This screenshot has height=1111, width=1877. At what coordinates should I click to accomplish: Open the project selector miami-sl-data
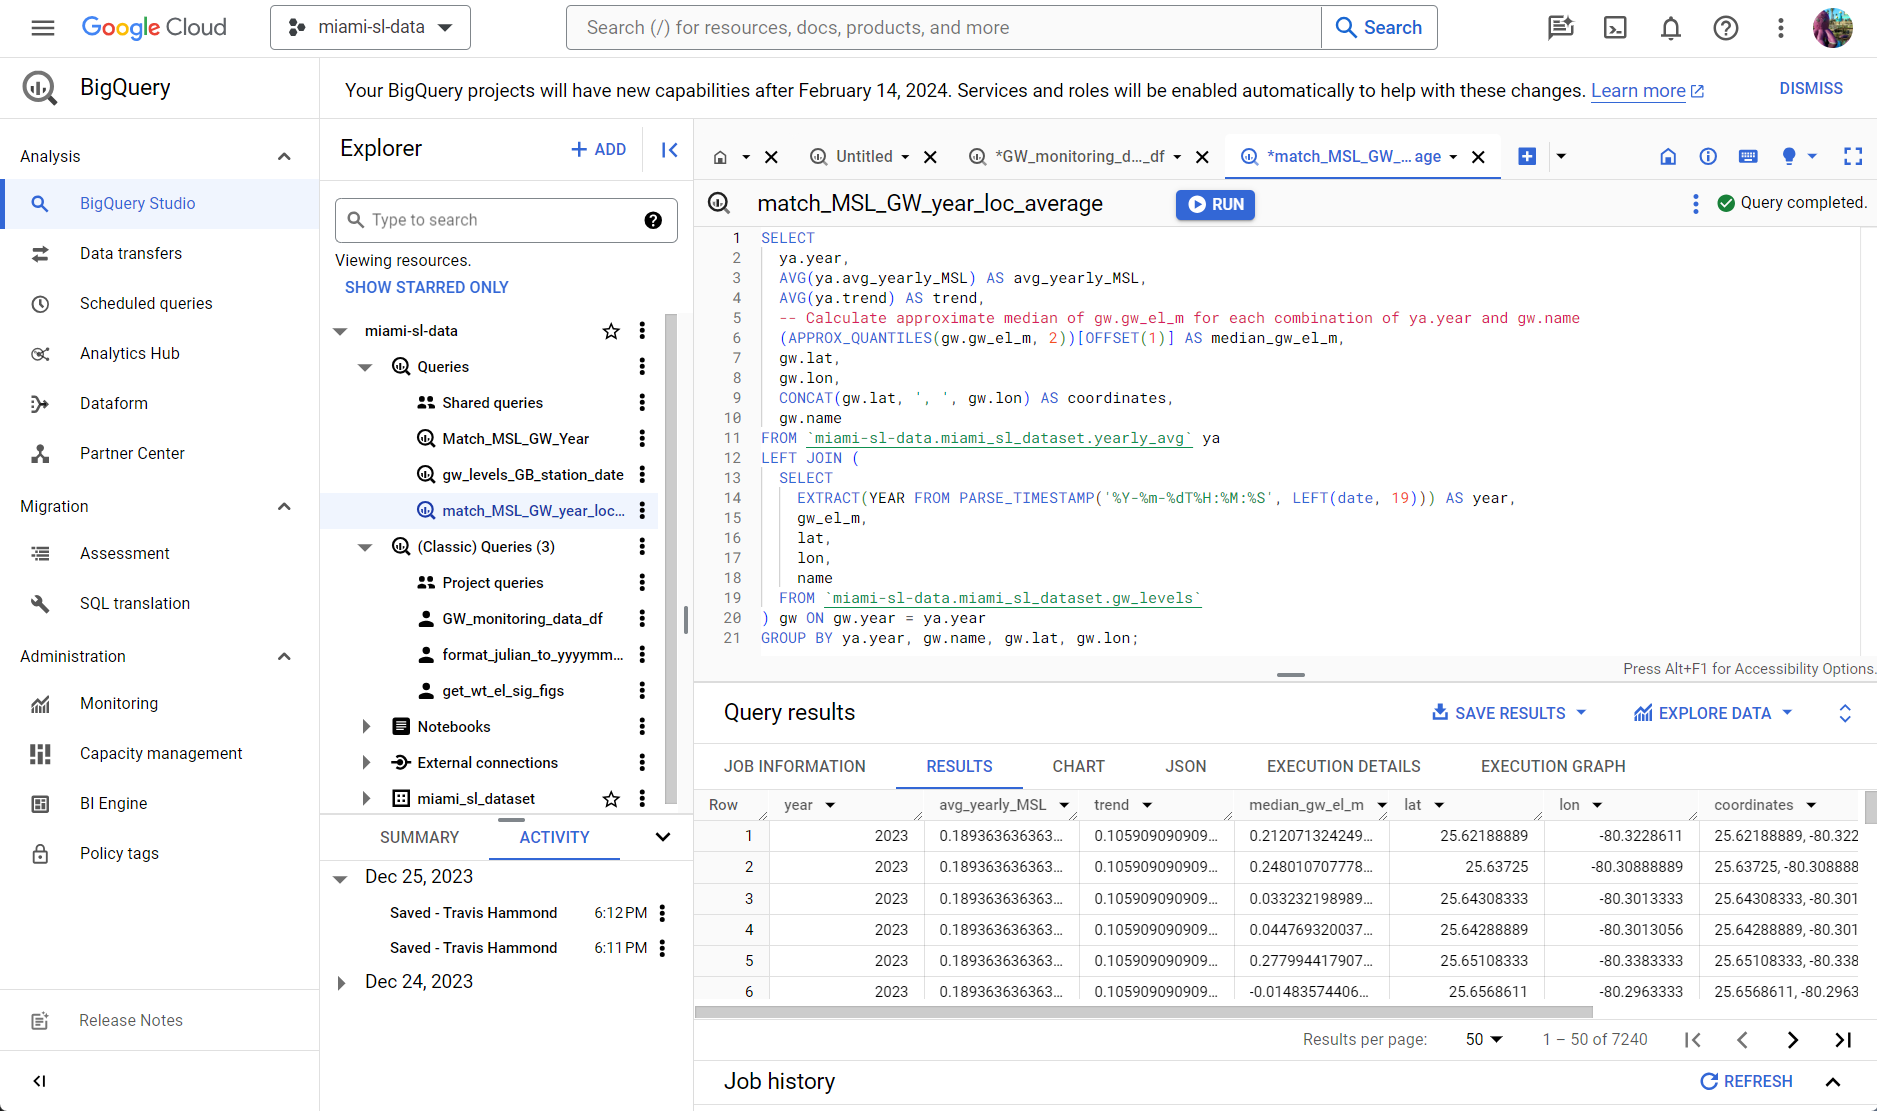[370, 28]
